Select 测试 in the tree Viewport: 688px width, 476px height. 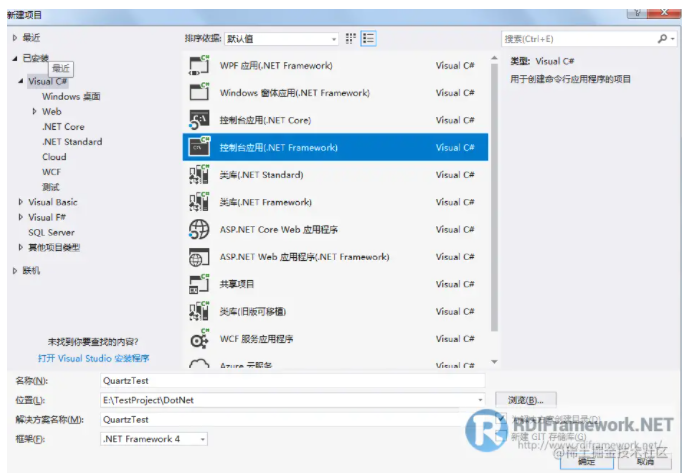[50, 187]
